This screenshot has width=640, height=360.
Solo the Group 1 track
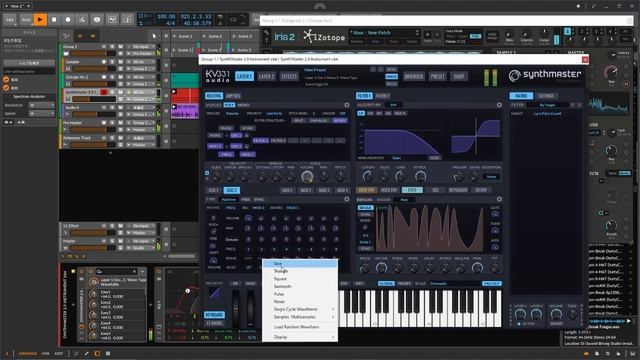pos(112,47)
